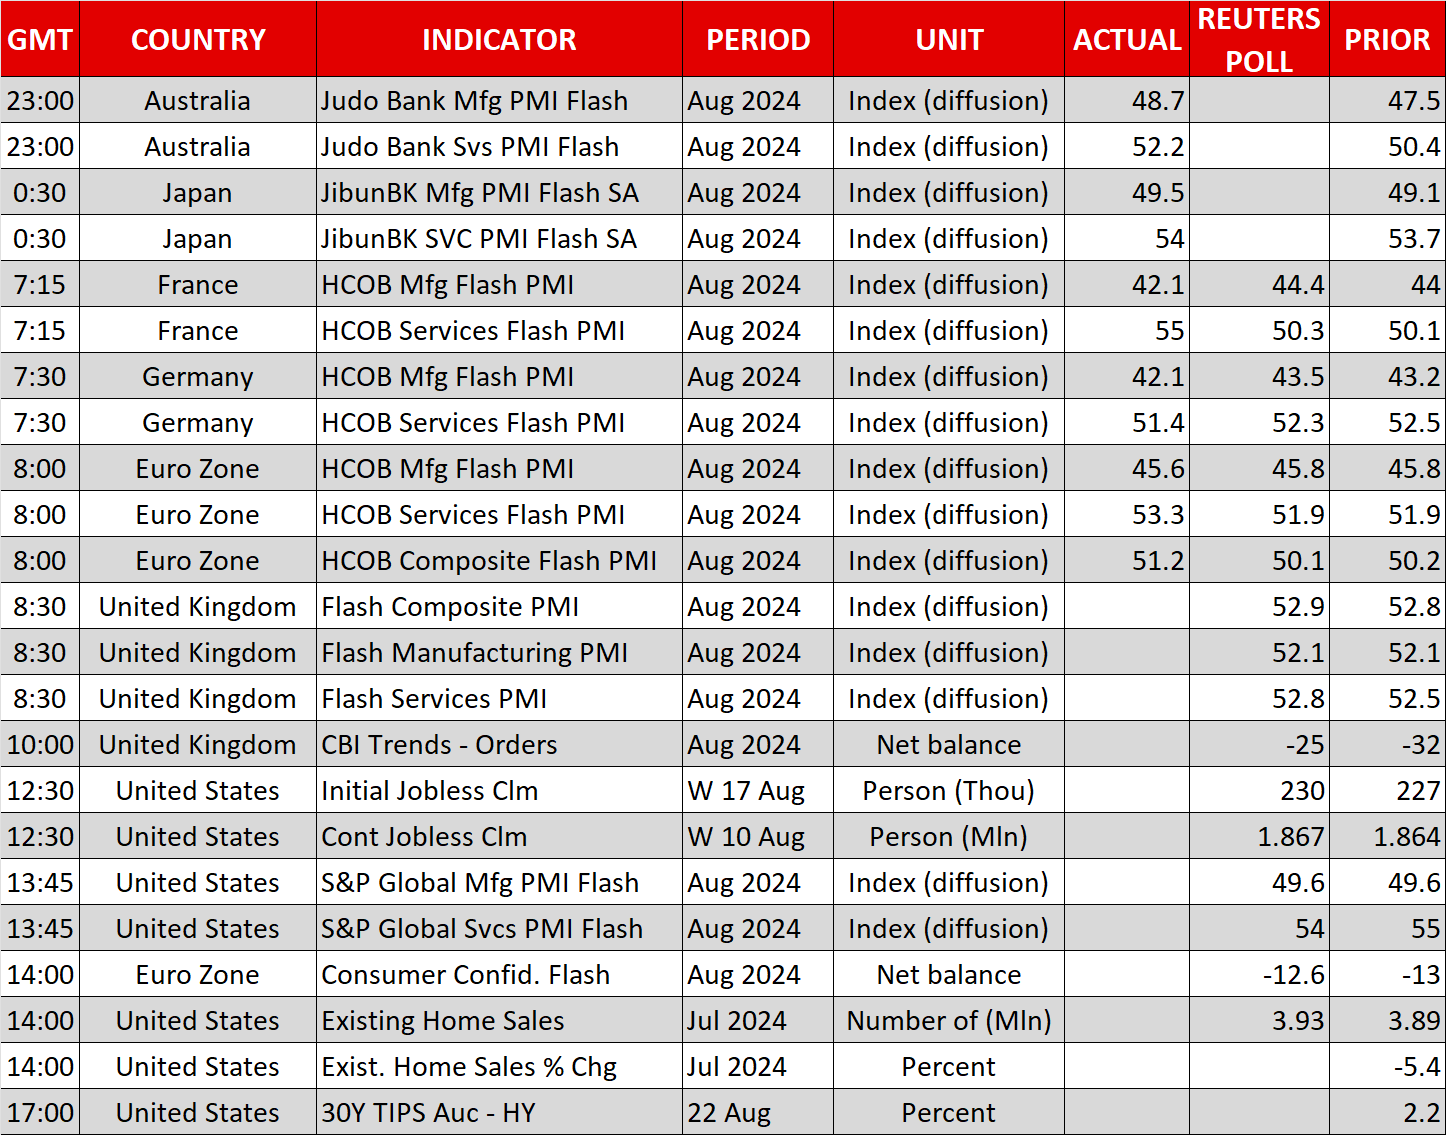Select the Existing Home Sales cell
Screen dimensions: 1446x1135
499,1020
